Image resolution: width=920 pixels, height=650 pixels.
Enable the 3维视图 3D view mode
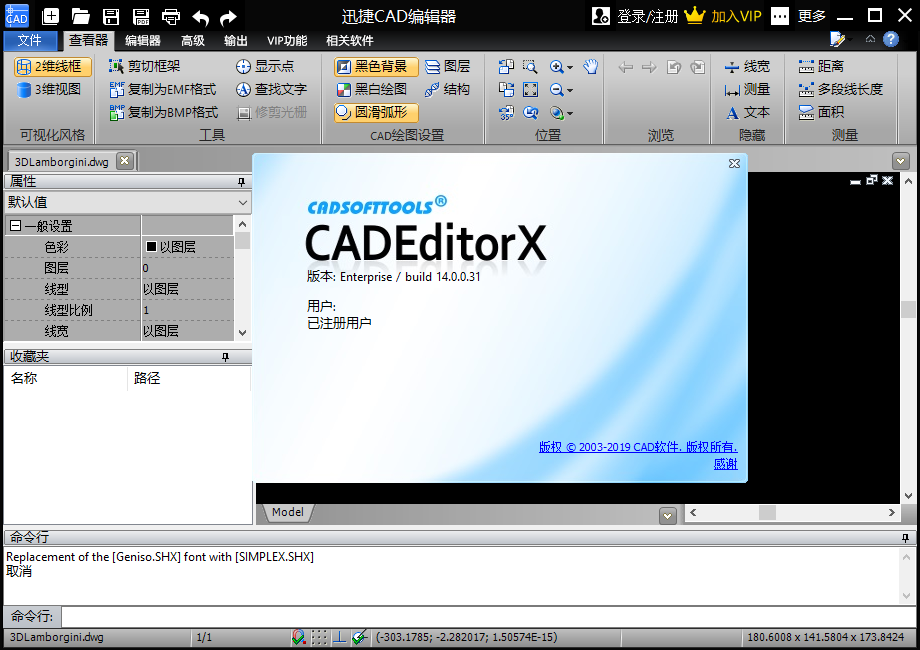[50, 89]
